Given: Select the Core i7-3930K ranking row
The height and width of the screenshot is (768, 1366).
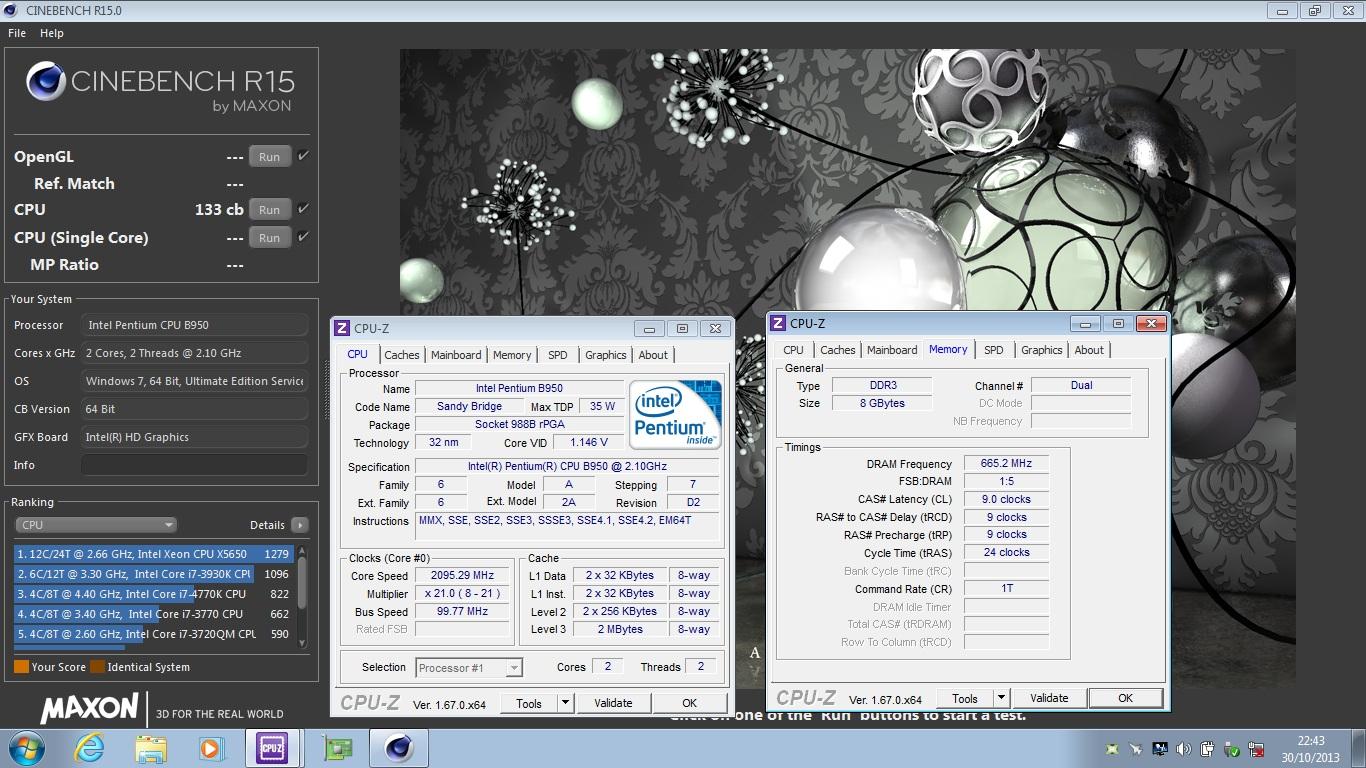Looking at the screenshot, I should pos(153,574).
